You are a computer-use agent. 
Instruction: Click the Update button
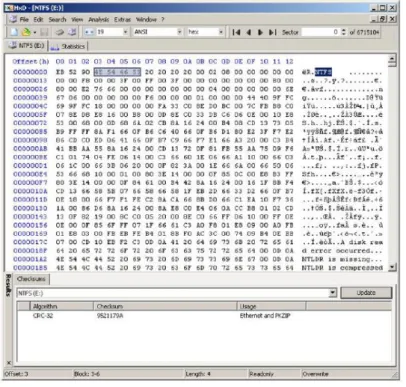pos(366,293)
